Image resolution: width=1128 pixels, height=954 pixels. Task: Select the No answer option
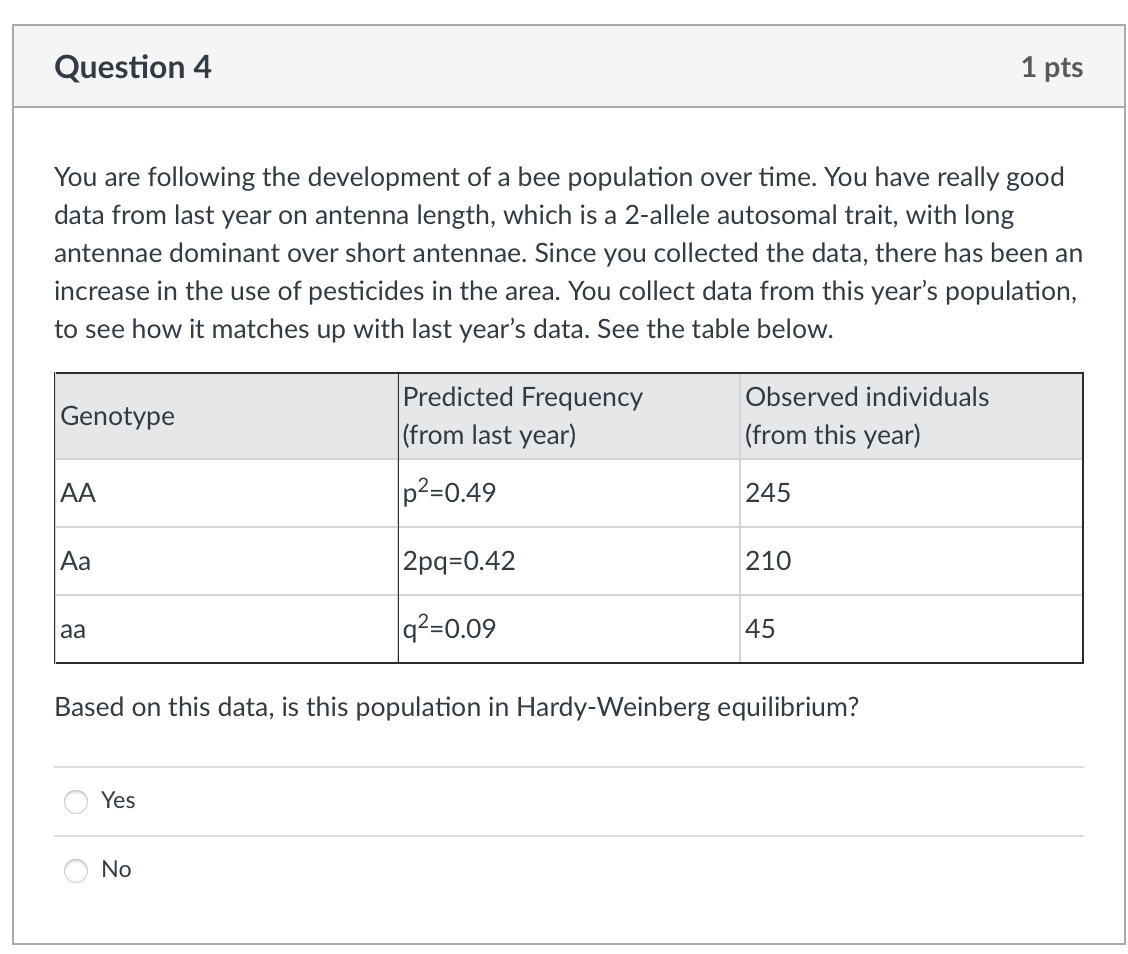pyautogui.click(x=116, y=869)
